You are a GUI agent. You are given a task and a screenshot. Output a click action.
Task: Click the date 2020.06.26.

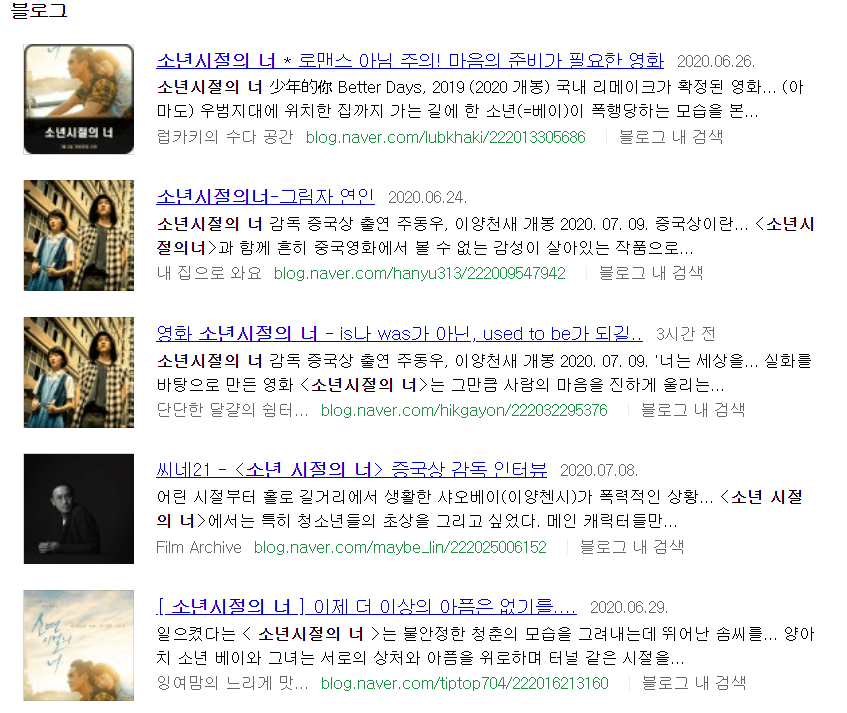pyautogui.click(x=716, y=61)
